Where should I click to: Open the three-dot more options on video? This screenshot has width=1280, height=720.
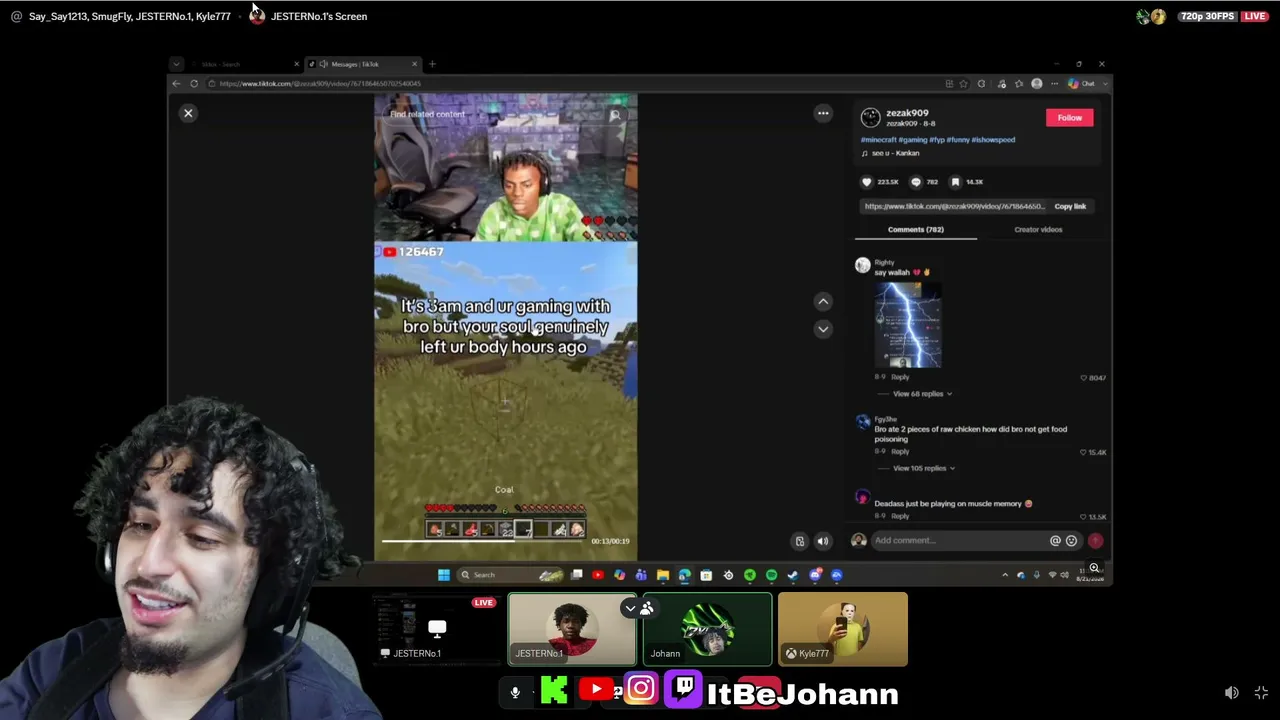coord(823,113)
